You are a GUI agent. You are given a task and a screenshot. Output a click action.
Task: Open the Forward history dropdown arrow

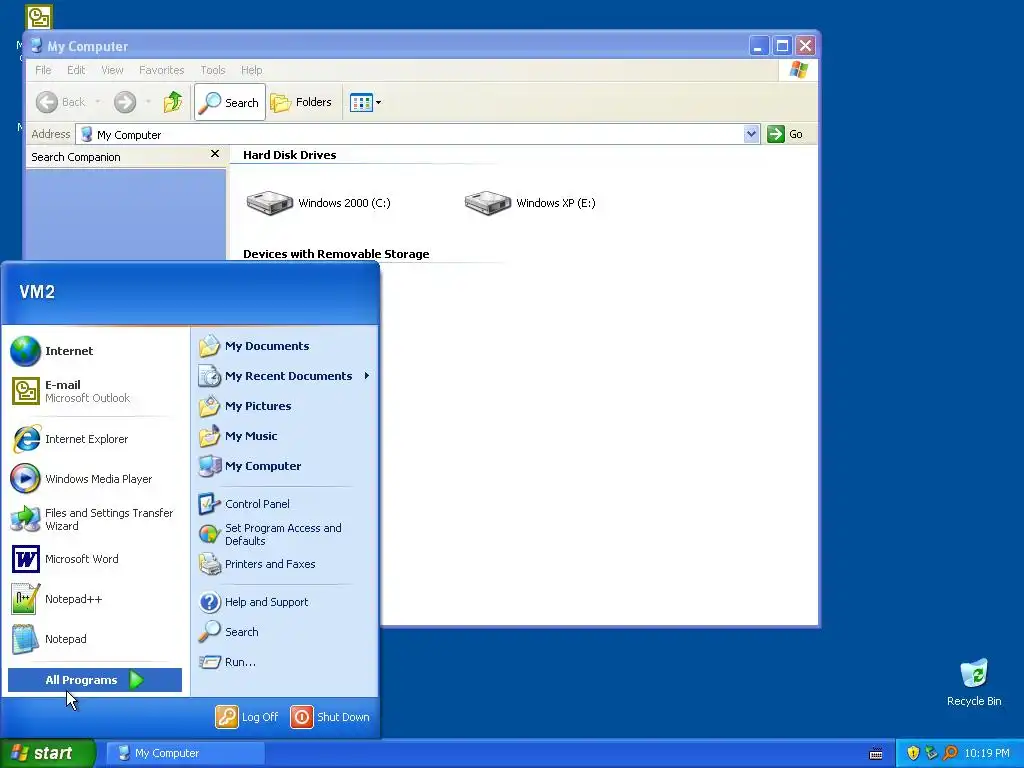click(x=148, y=102)
